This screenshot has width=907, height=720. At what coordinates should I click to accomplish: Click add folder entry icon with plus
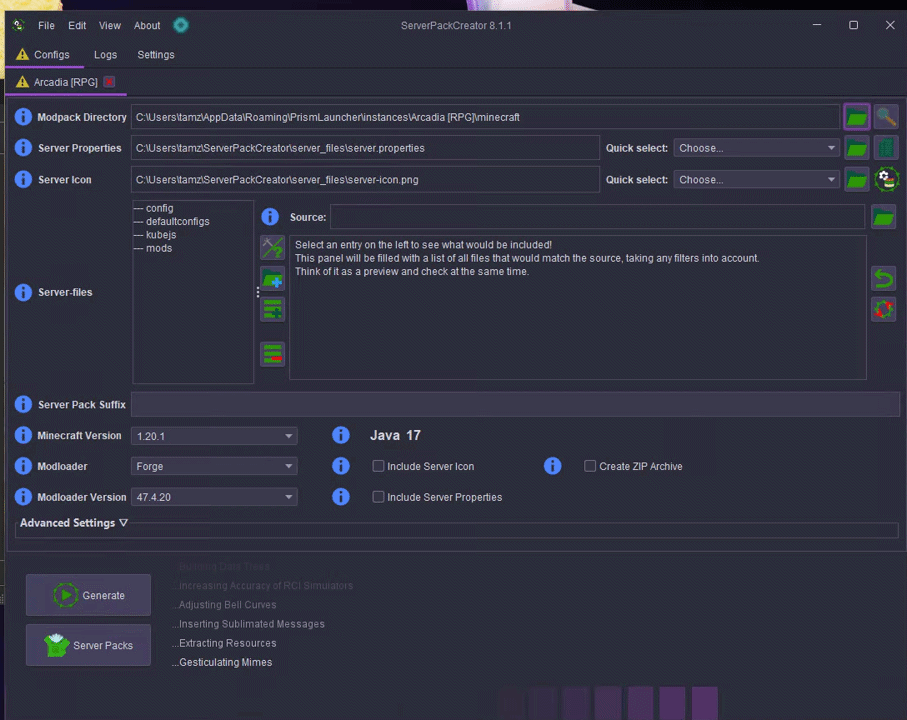pyautogui.click(x=272, y=279)
